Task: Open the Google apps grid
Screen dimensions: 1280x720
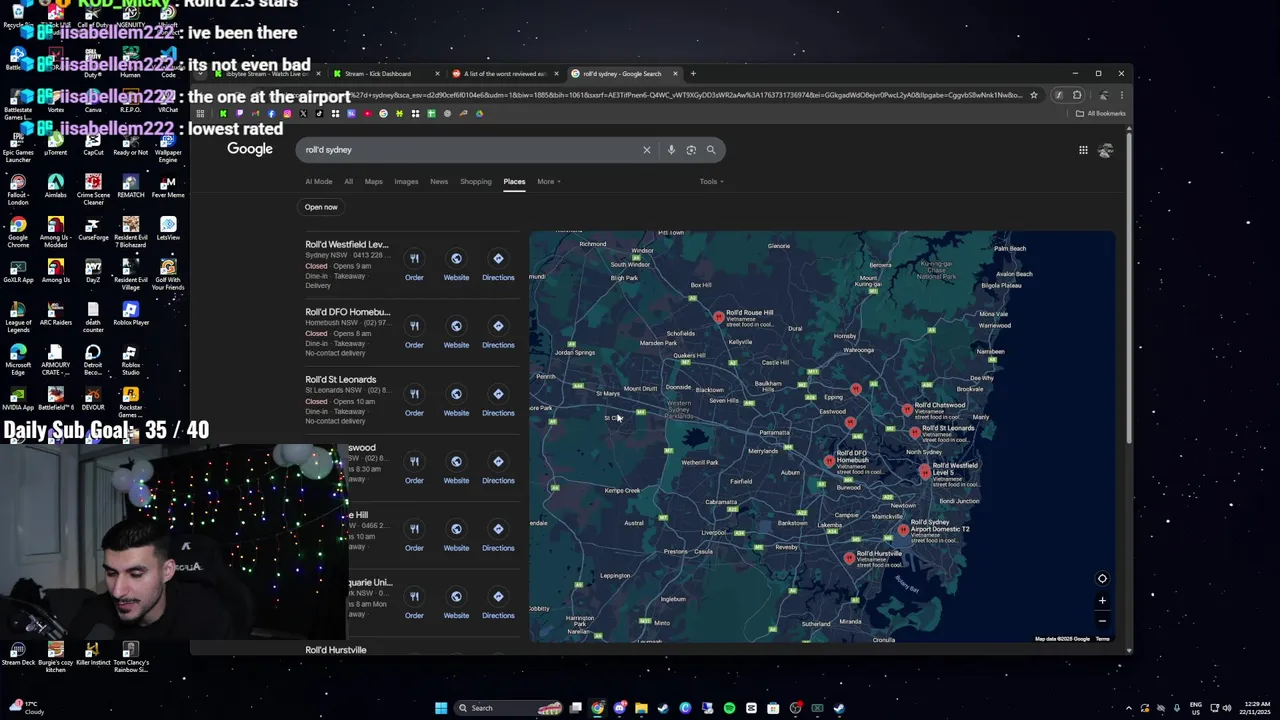Action: 1083,150
